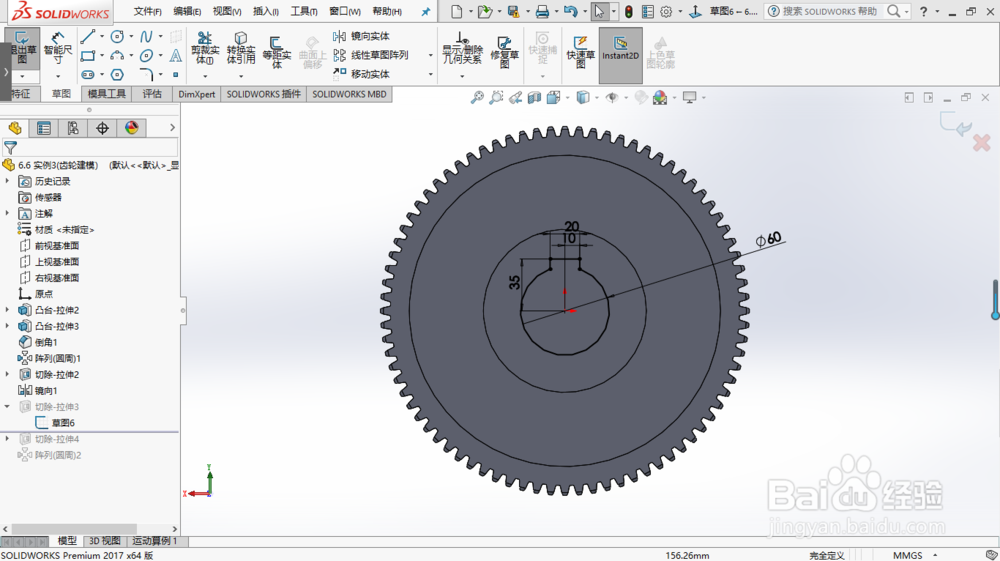
Task: Click Repair Sketch (修复草图)
Action: click(x=504, y=51)
